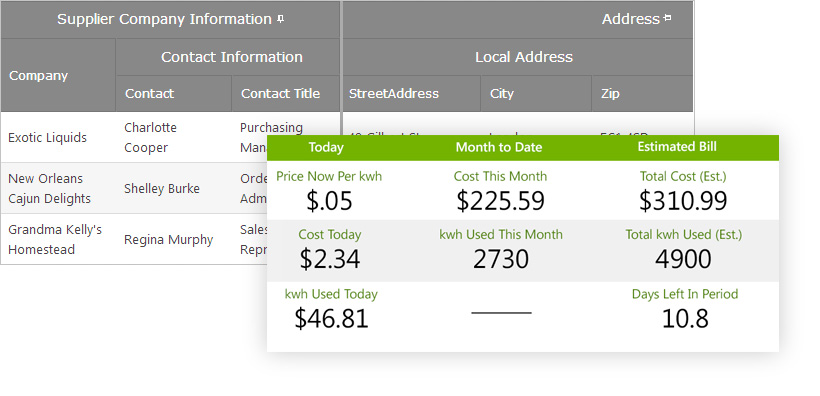
Task: Select the Shelley Burke contact cell
Action: pos(173,188)
